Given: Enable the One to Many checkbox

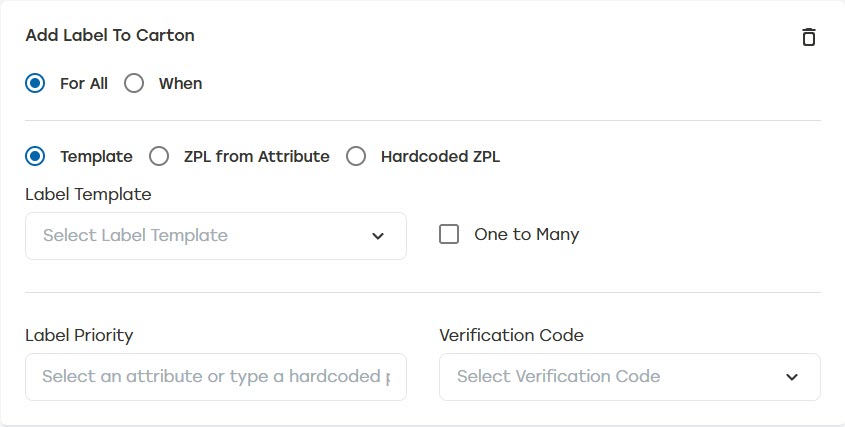Looking at the screenshot, I should 449,234.
